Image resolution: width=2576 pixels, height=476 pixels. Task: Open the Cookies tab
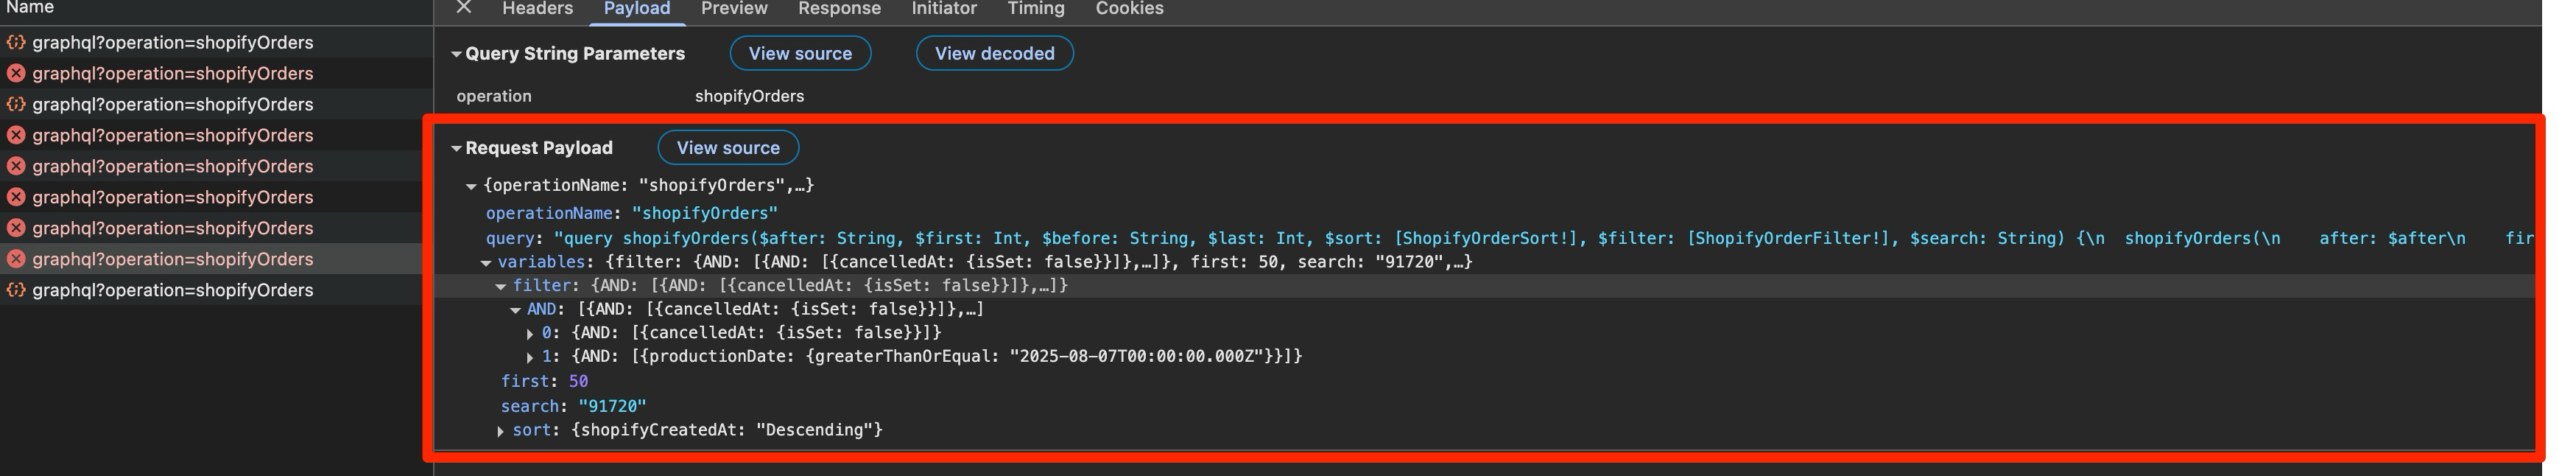pyautogui.click(x=1129, y=8)
